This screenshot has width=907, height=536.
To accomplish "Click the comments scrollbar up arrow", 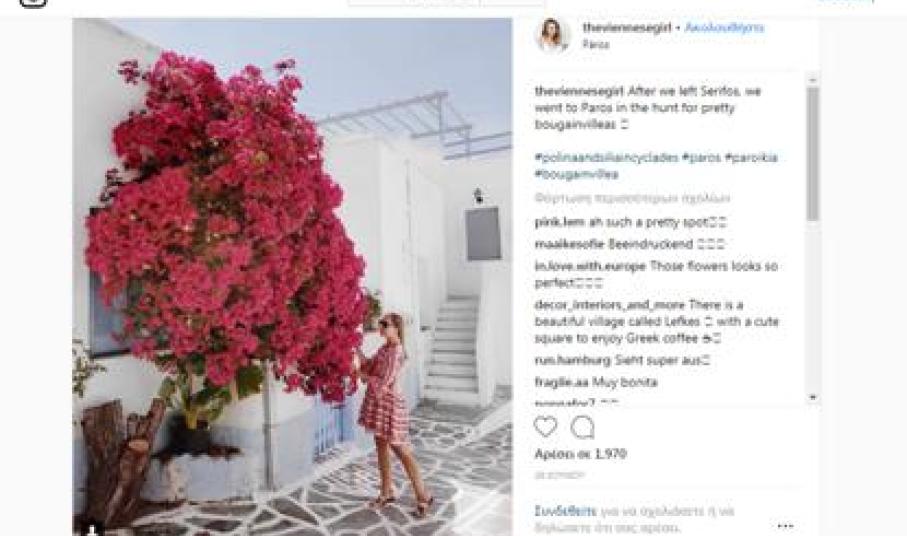I will click(x=812, y=79).
